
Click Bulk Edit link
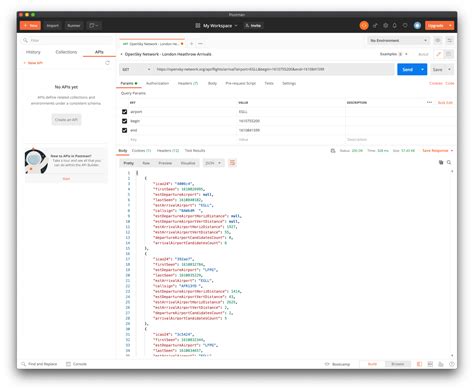pyautogui.click(x=445, y=103)
